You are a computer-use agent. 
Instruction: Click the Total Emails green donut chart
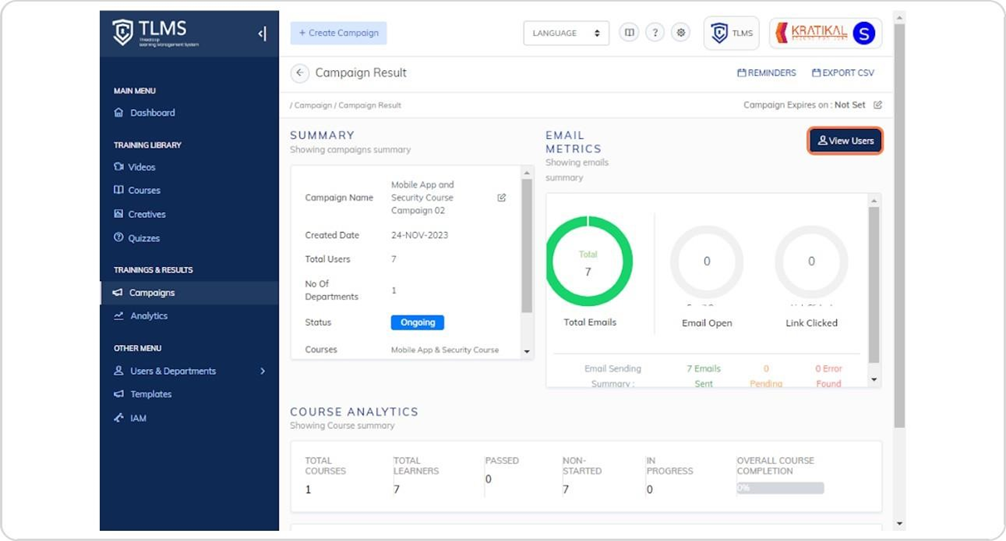coord(588,261)
